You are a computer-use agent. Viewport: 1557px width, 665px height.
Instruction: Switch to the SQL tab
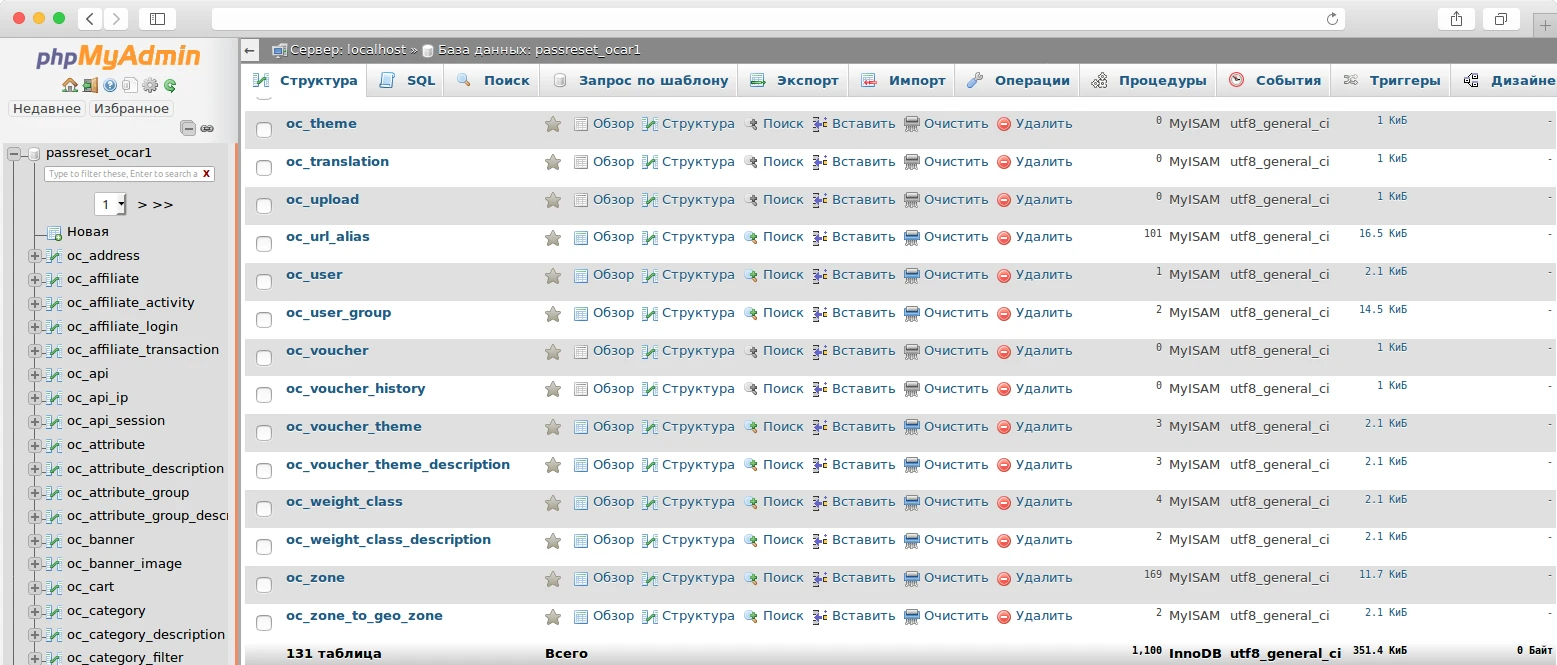point(407,80)
